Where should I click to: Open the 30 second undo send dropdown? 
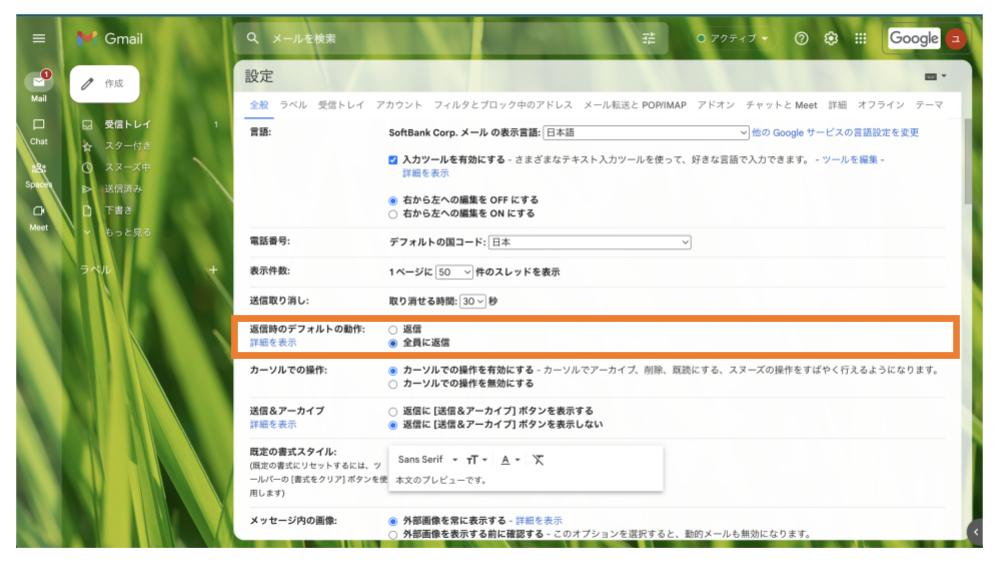(x=473, y=301)
